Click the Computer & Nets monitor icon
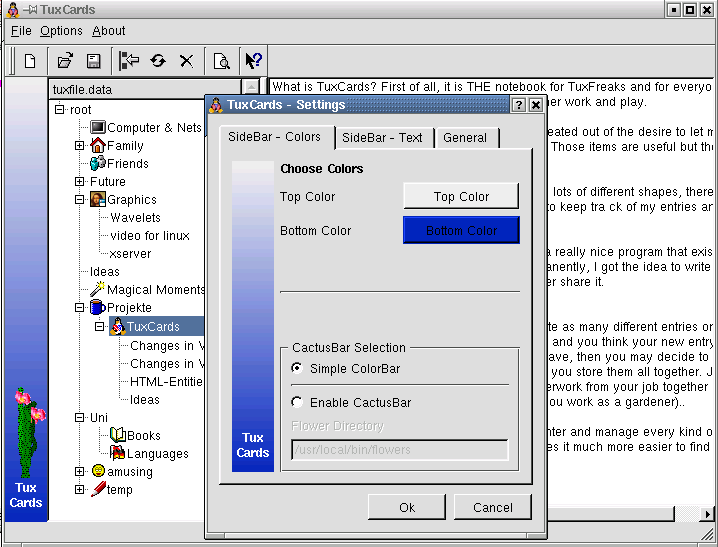Image resolution: width=718 pixels, height=547 pixels. 98,127
